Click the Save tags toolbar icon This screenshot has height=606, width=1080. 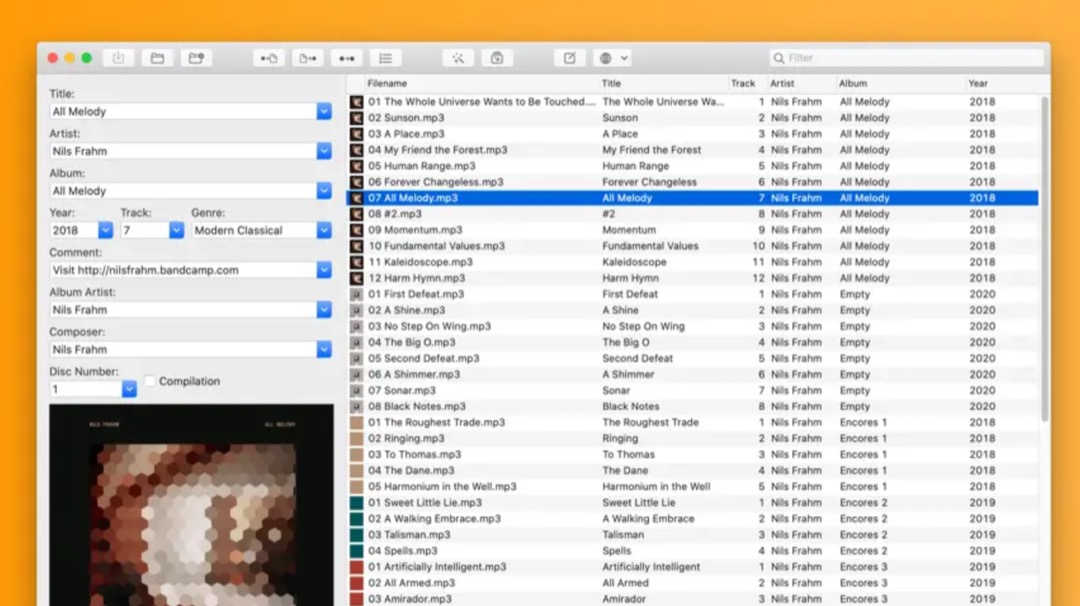point(118,58)
